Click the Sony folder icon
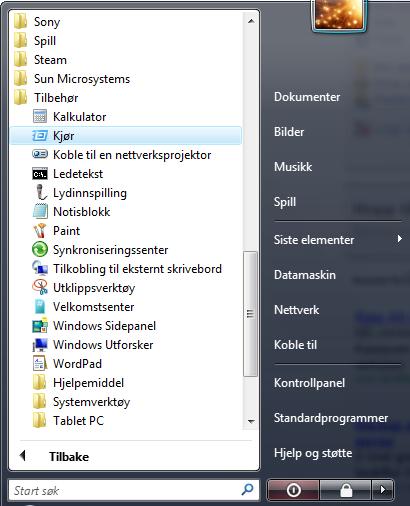Image resolution: width=410 pixels, height=506 pixels. pyautogui.click(x=21, y=22)
